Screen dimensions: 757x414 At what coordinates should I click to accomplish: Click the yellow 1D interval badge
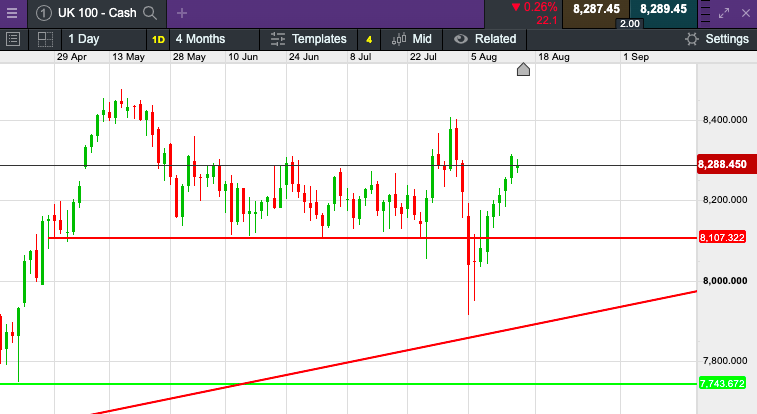pos(158,40)
